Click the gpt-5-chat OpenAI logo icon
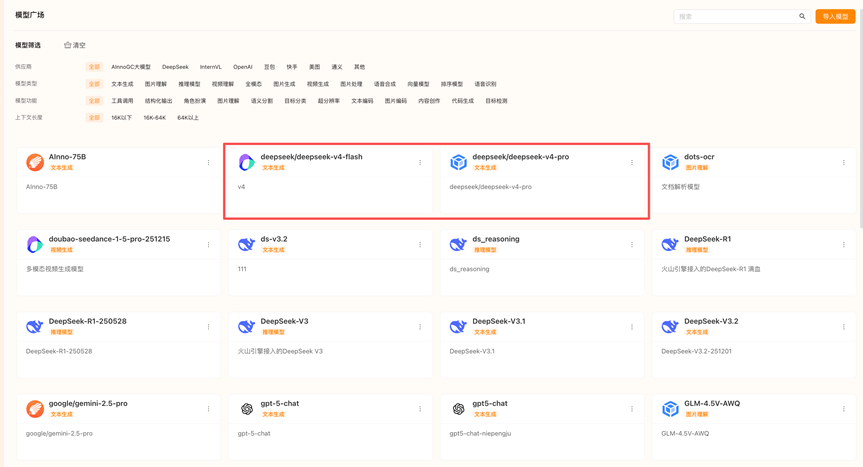Screen dimensions: 863x467 pyautogui.click(x=247, y=409)
